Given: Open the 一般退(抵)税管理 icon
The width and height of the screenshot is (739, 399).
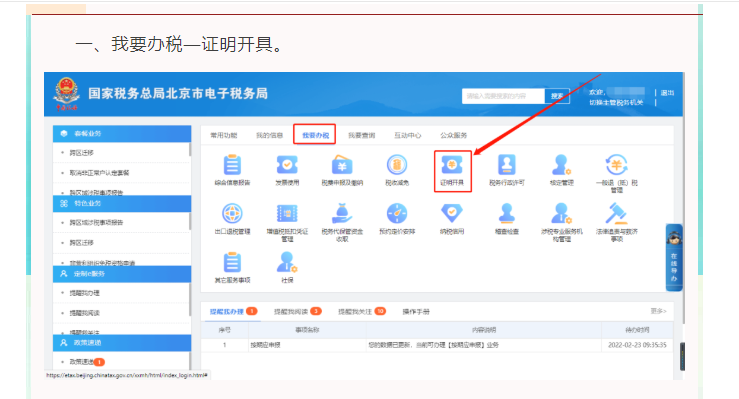Looking at the screenshot, I should click(616, 165).
